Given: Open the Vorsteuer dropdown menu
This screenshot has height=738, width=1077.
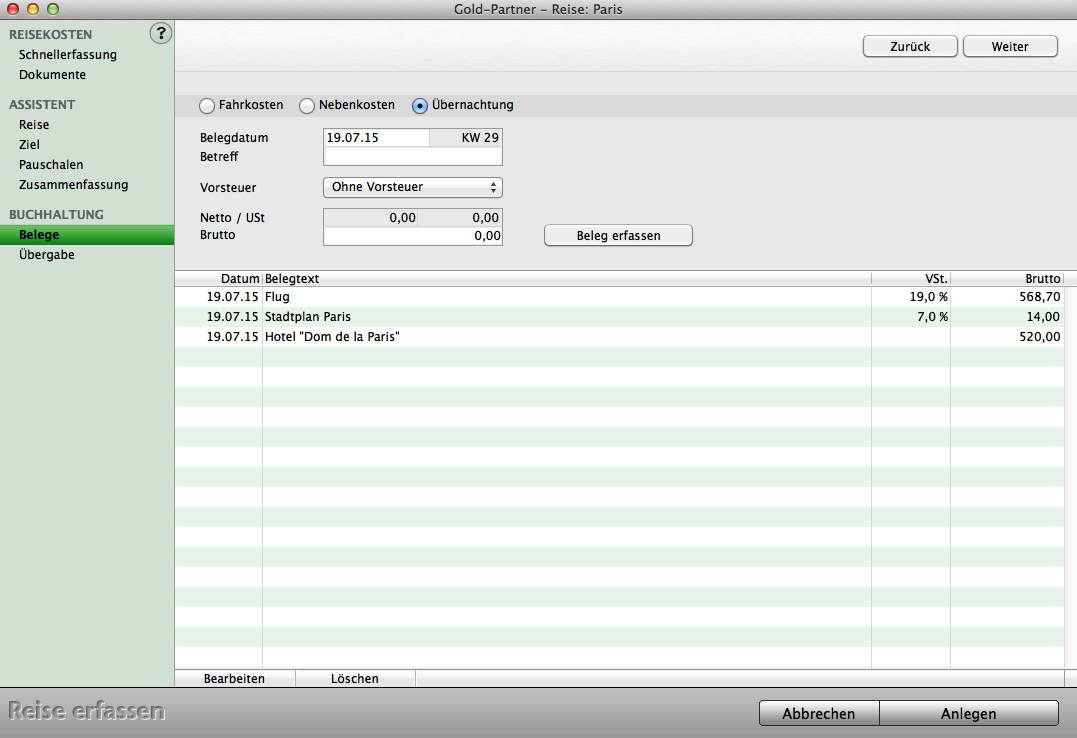Looking at the screenshot, I should point(412,187).
